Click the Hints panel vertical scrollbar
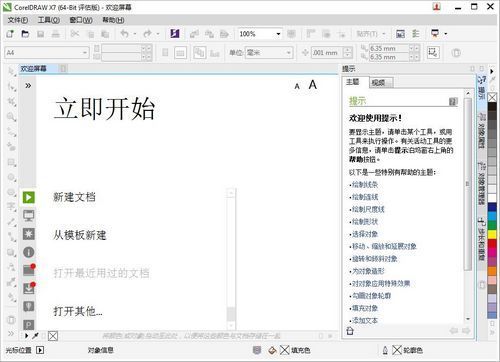This screenshot has width=500, height=362. click(x=468, y=206)
